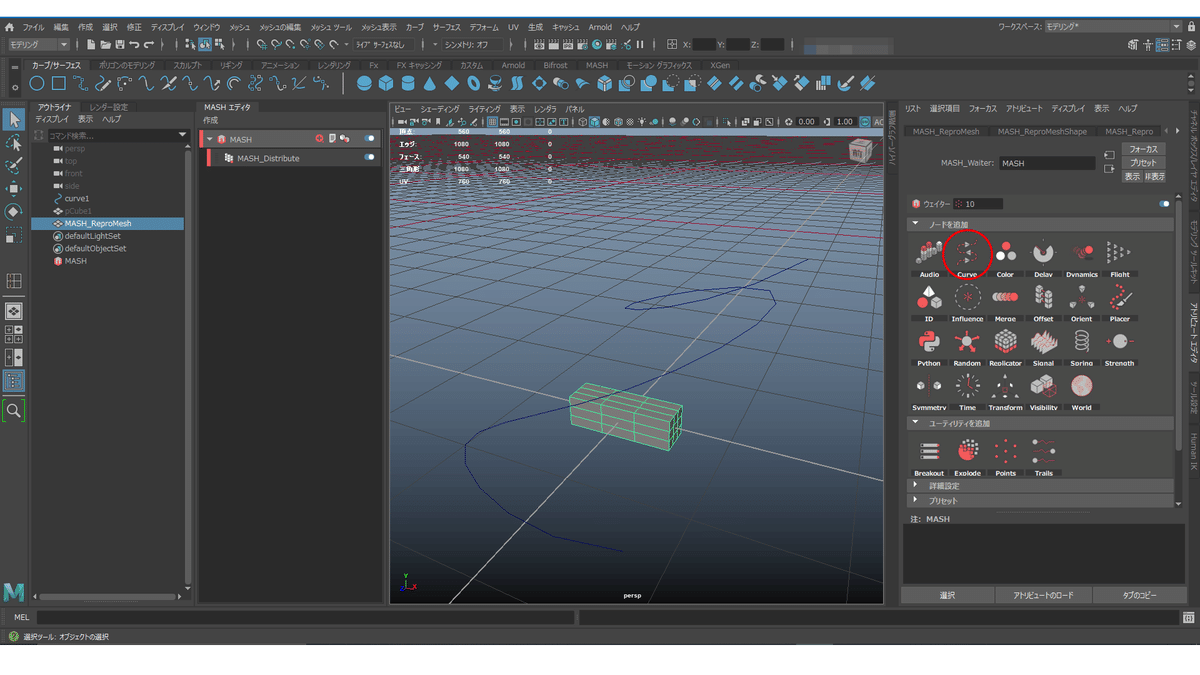Toggle the MASH network enable switch in the MASH editor
The height and width of the screenshot is (675, 1200).
tap(369, 139)
